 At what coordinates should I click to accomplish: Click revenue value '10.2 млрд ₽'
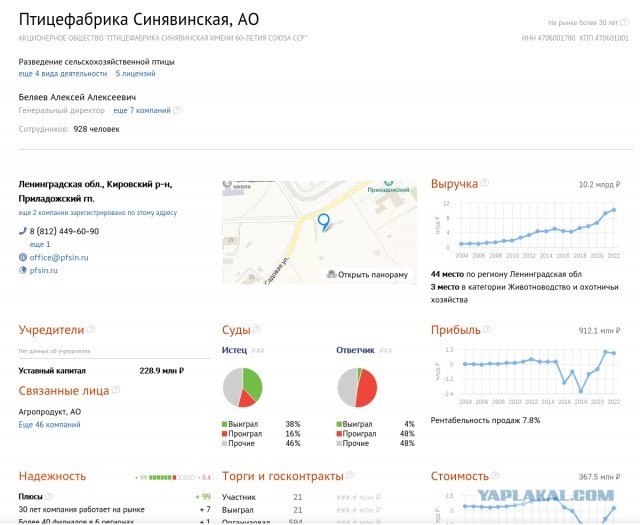coord(600,185)
